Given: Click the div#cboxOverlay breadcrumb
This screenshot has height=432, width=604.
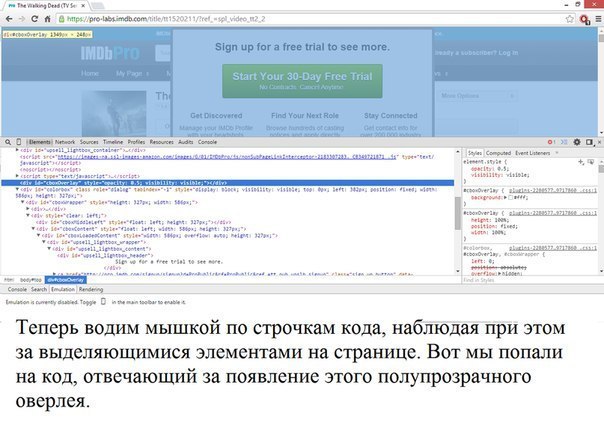Looking at the screenshot, I should 66,280.
